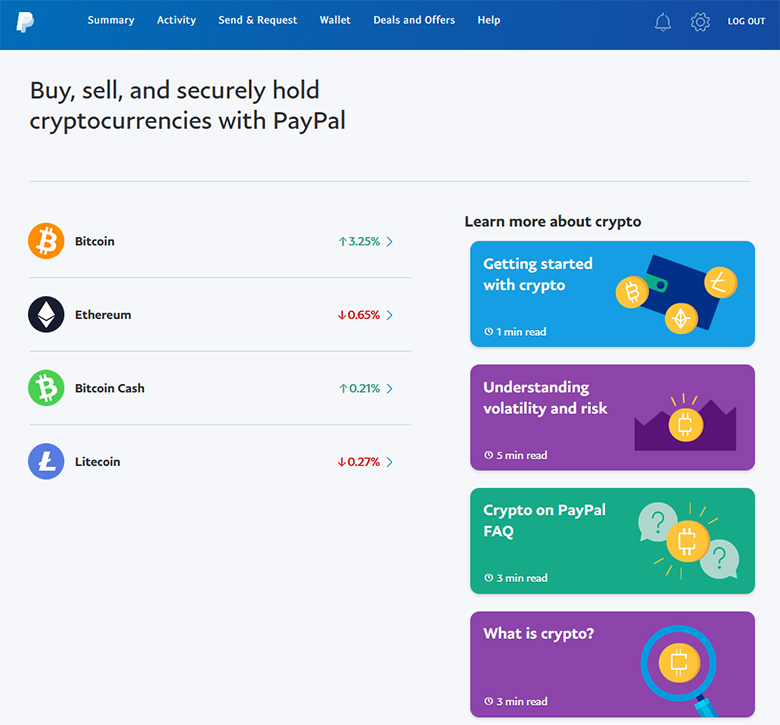Open Understanding volatility and risk article

(612, 417)
